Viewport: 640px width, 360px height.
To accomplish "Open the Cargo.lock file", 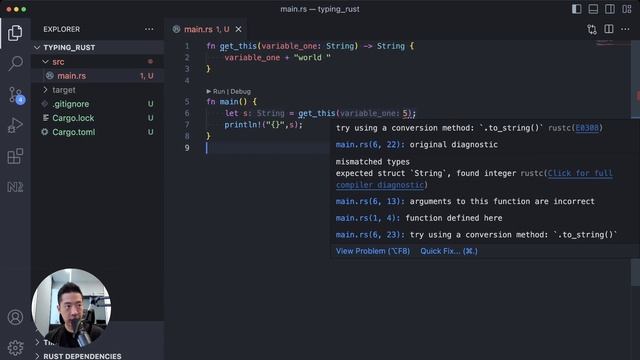I will [x=98, y=118].
